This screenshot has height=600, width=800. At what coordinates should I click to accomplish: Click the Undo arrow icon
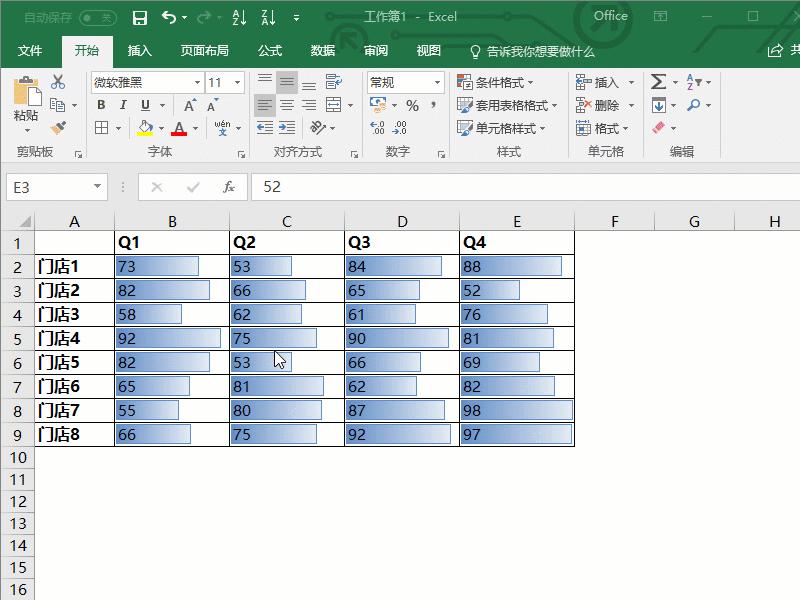click(169, 18)
